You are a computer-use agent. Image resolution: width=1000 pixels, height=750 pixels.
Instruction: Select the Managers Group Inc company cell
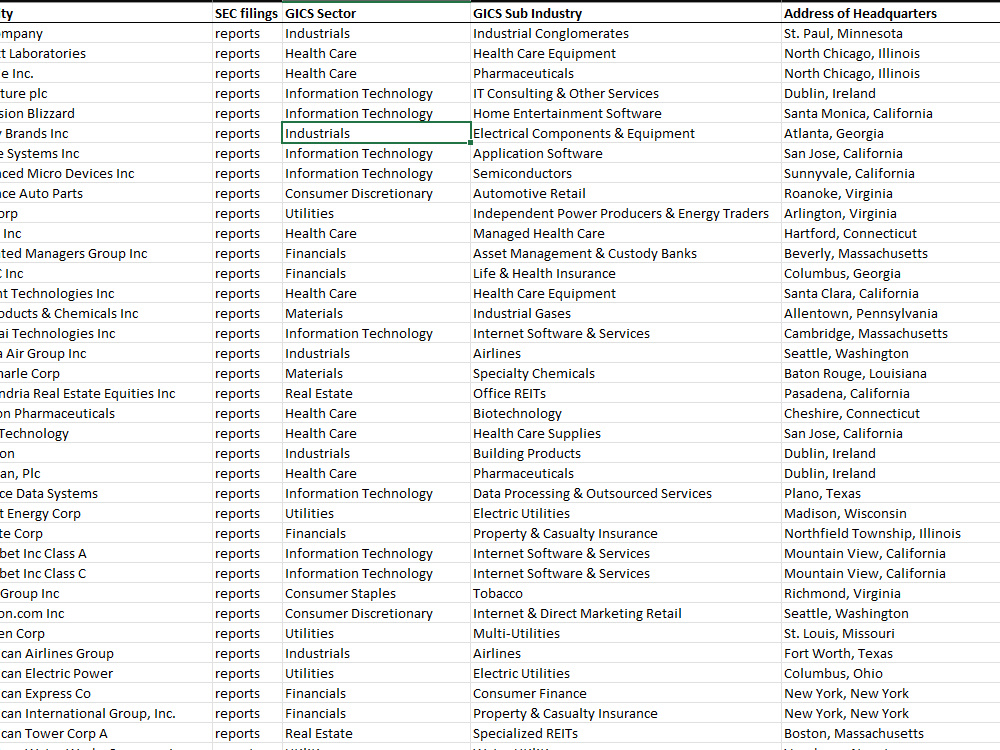coord(106,253)
